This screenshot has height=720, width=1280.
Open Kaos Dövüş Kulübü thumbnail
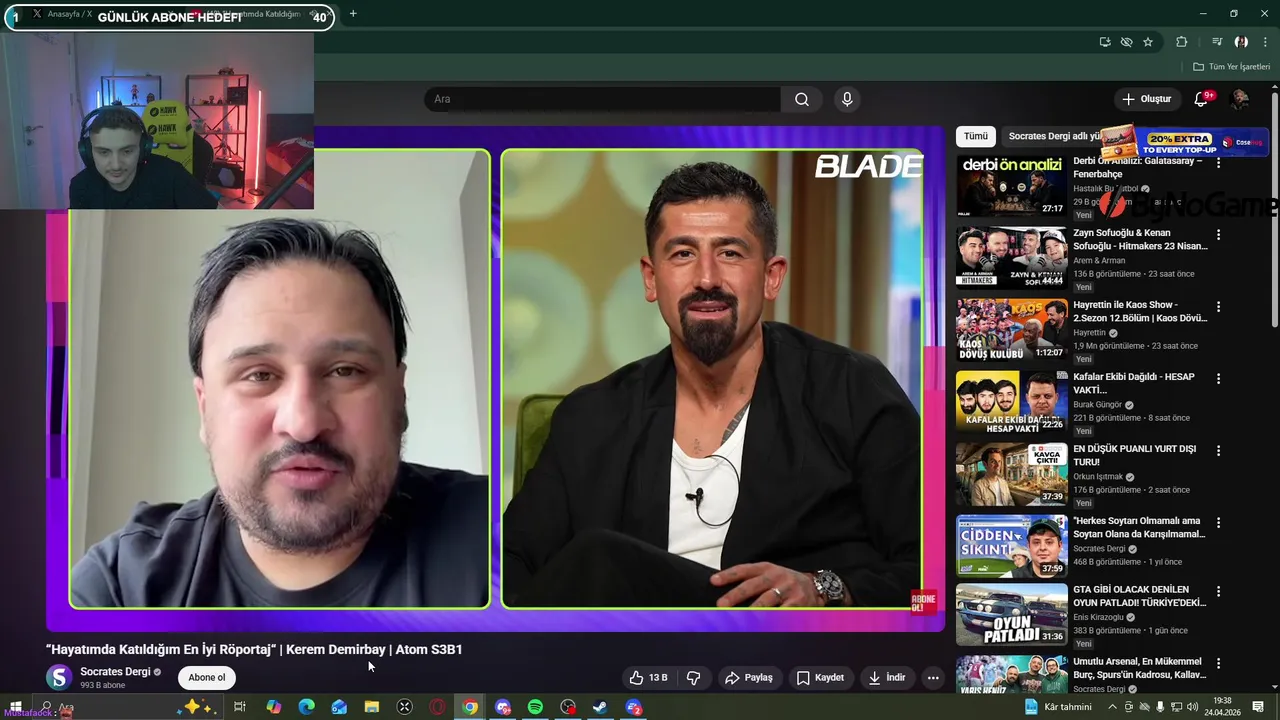[1011, 330]
